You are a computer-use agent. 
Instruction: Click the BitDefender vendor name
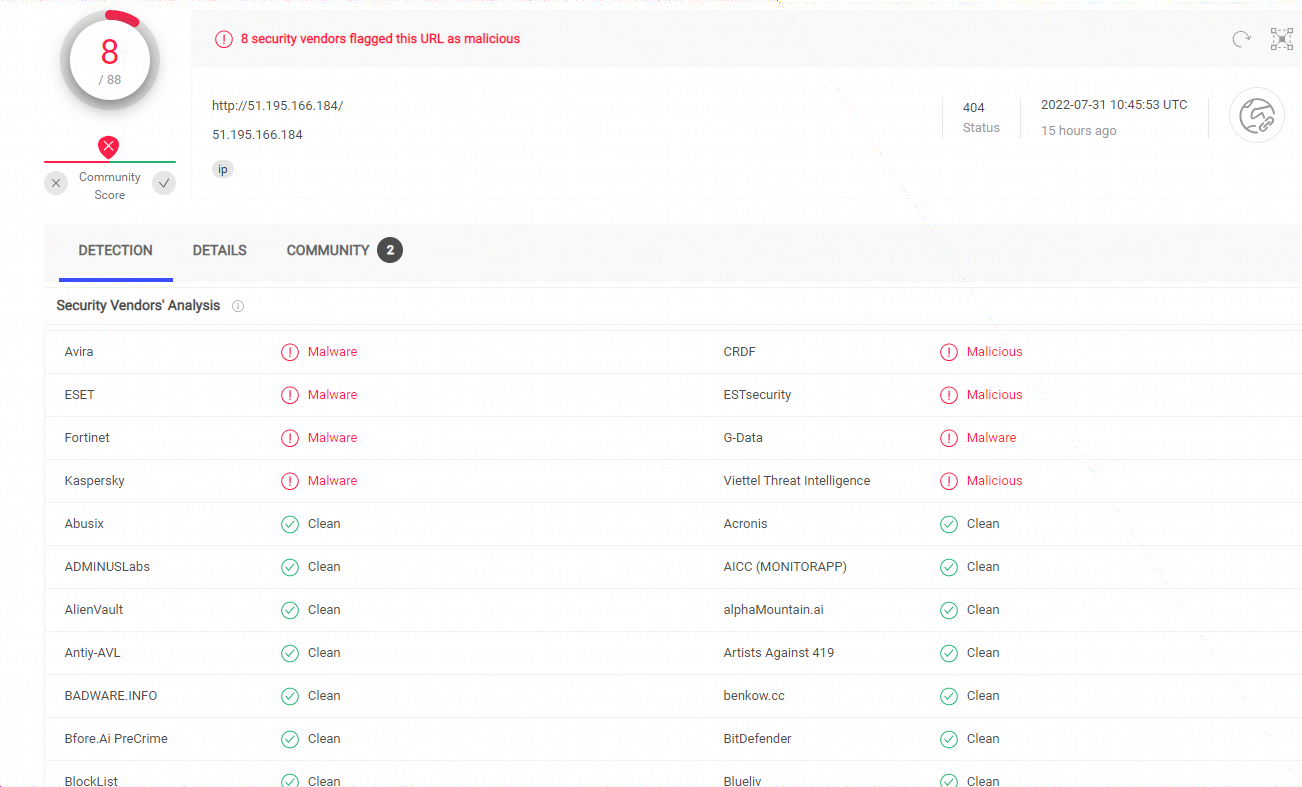tap(758, 739)
